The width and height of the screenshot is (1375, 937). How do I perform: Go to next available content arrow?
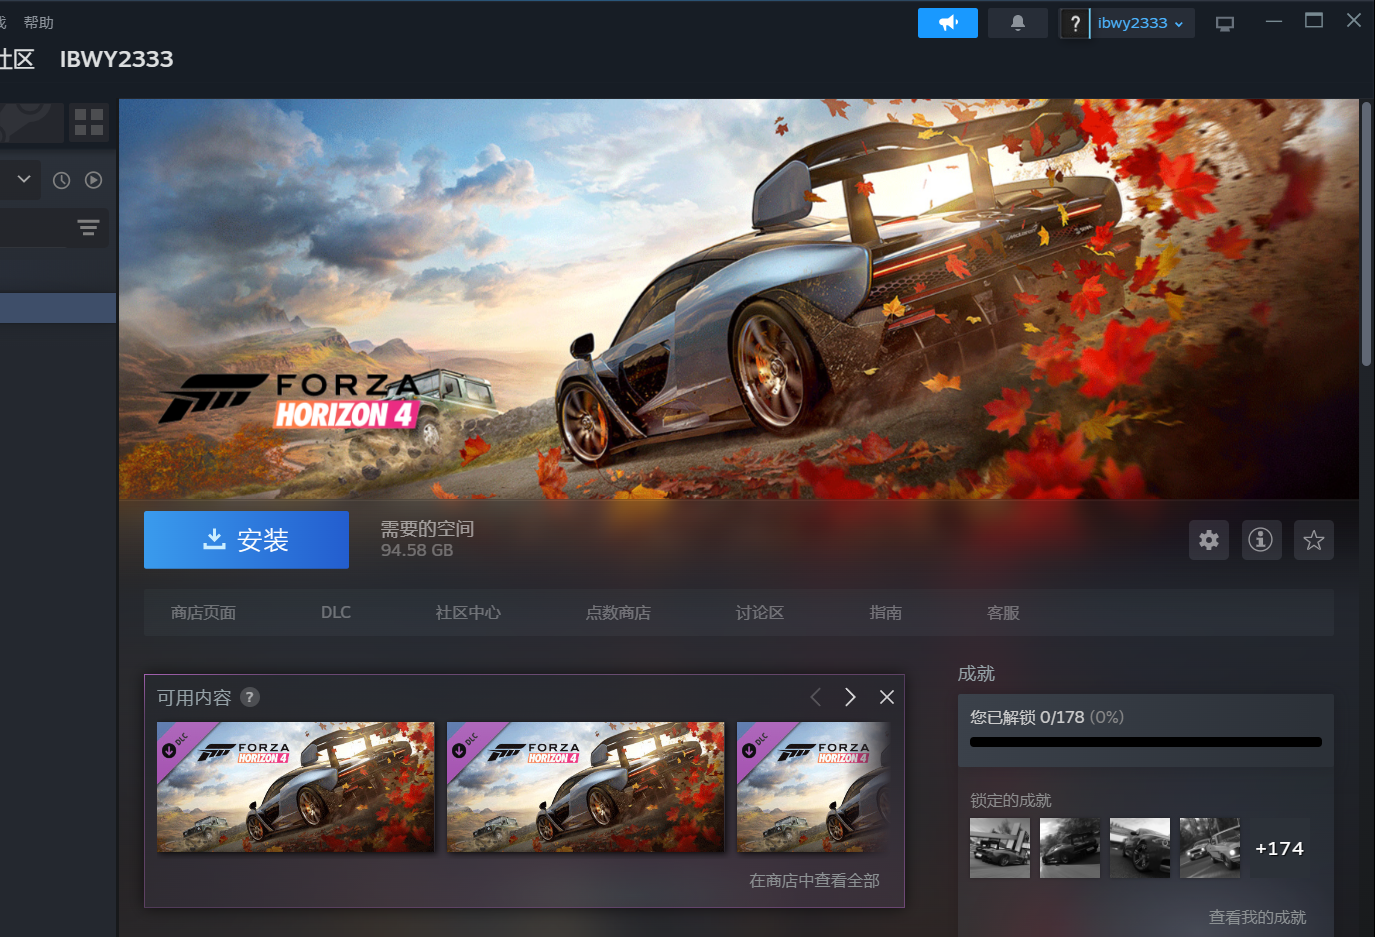(850, 697)
